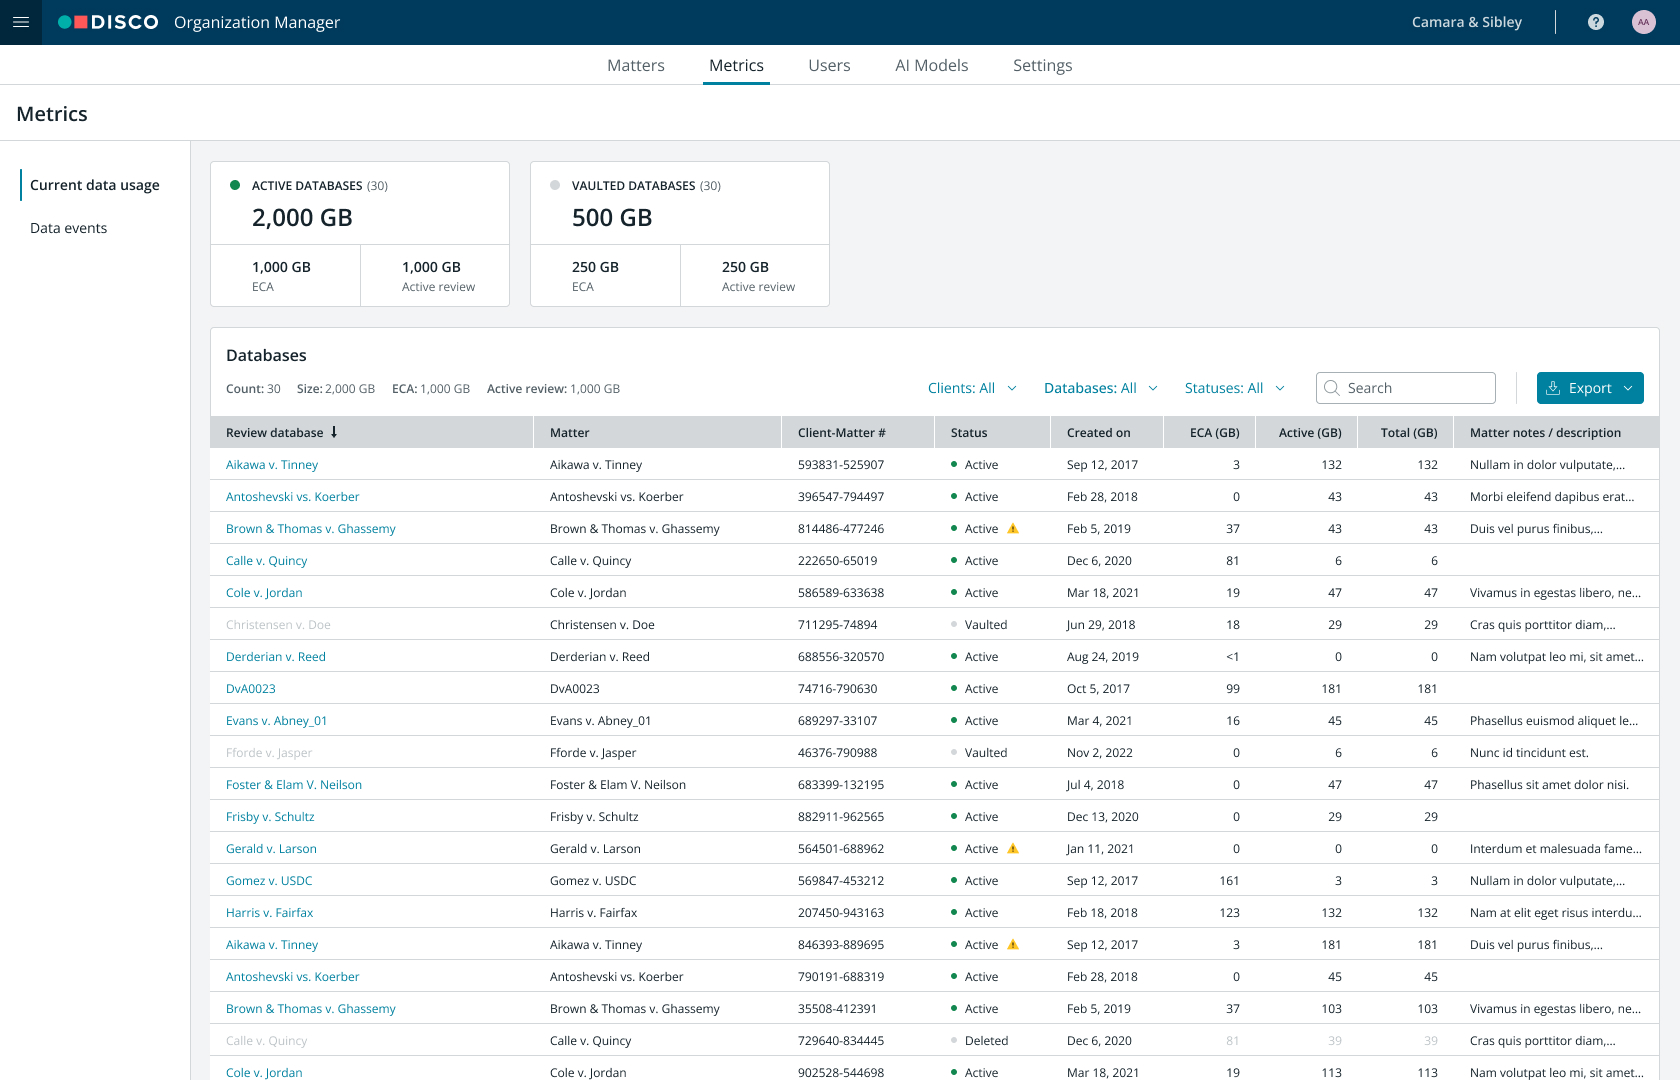Click the Export button
Screen dimensions: 1680x1080
[x=1590, y=388]
